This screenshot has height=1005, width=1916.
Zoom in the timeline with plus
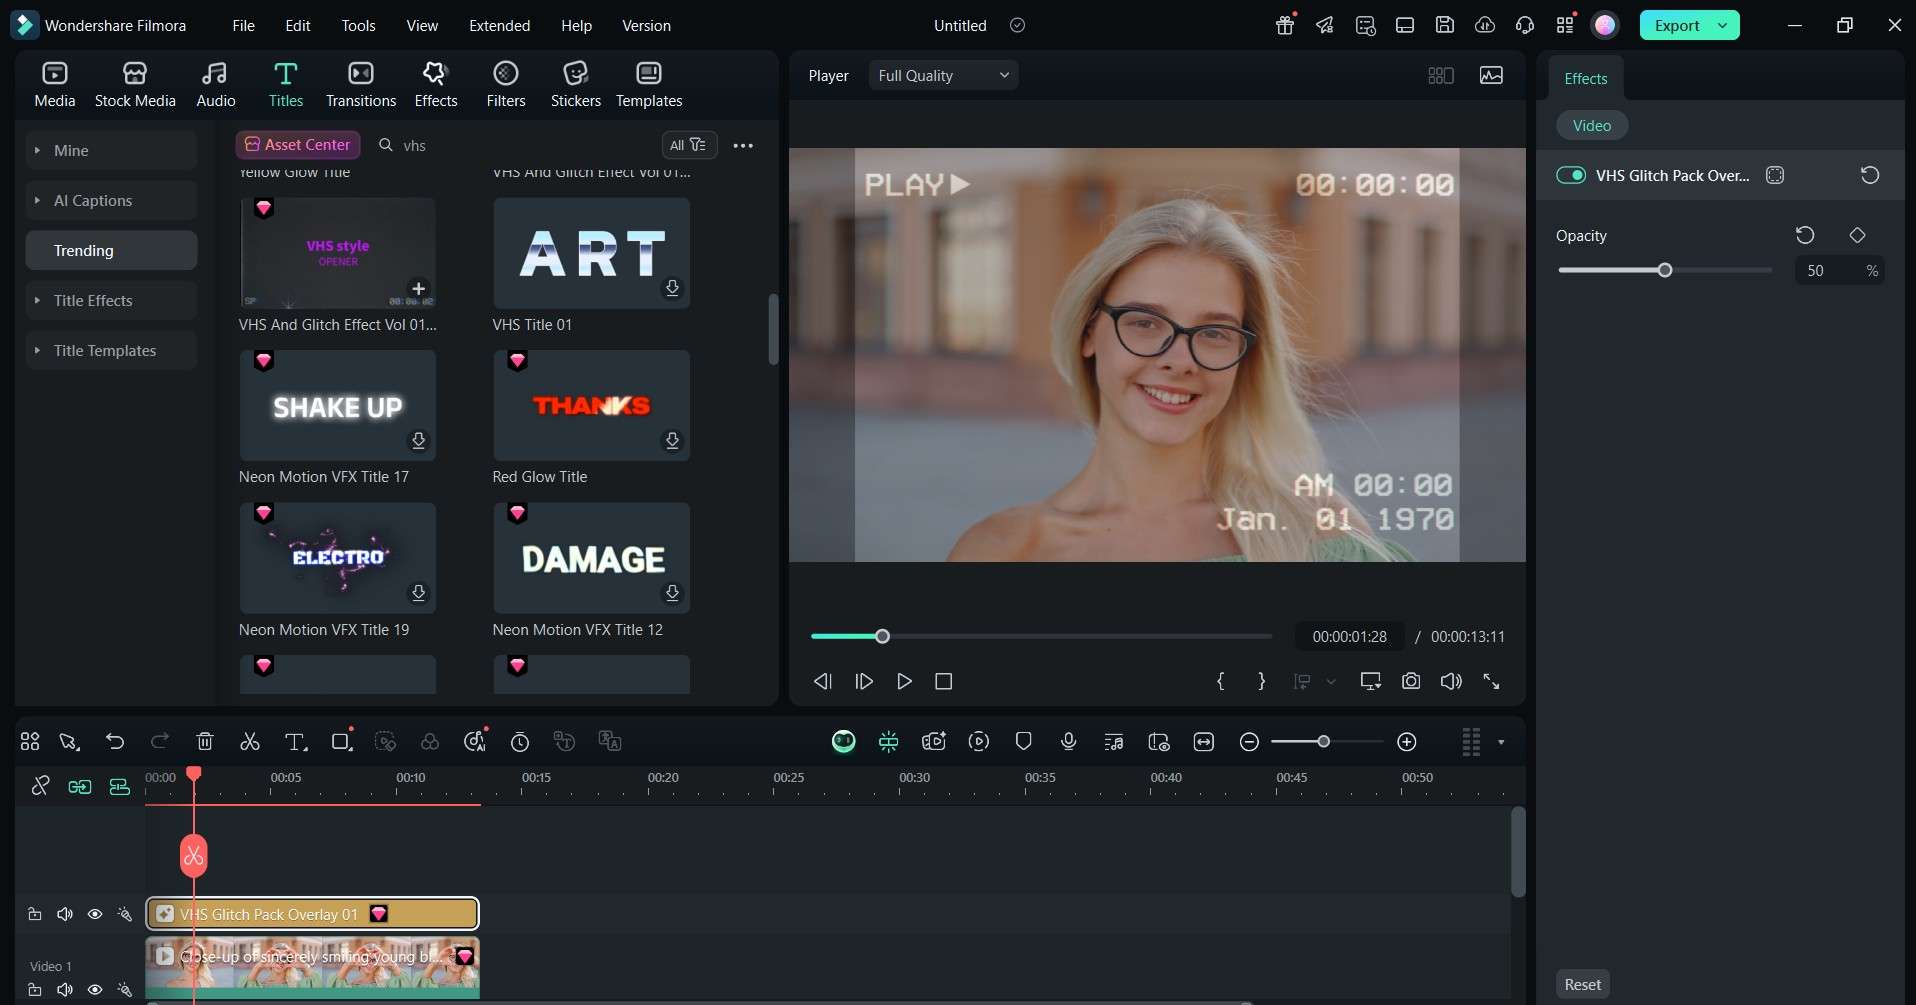click(x=1407, y=741)
